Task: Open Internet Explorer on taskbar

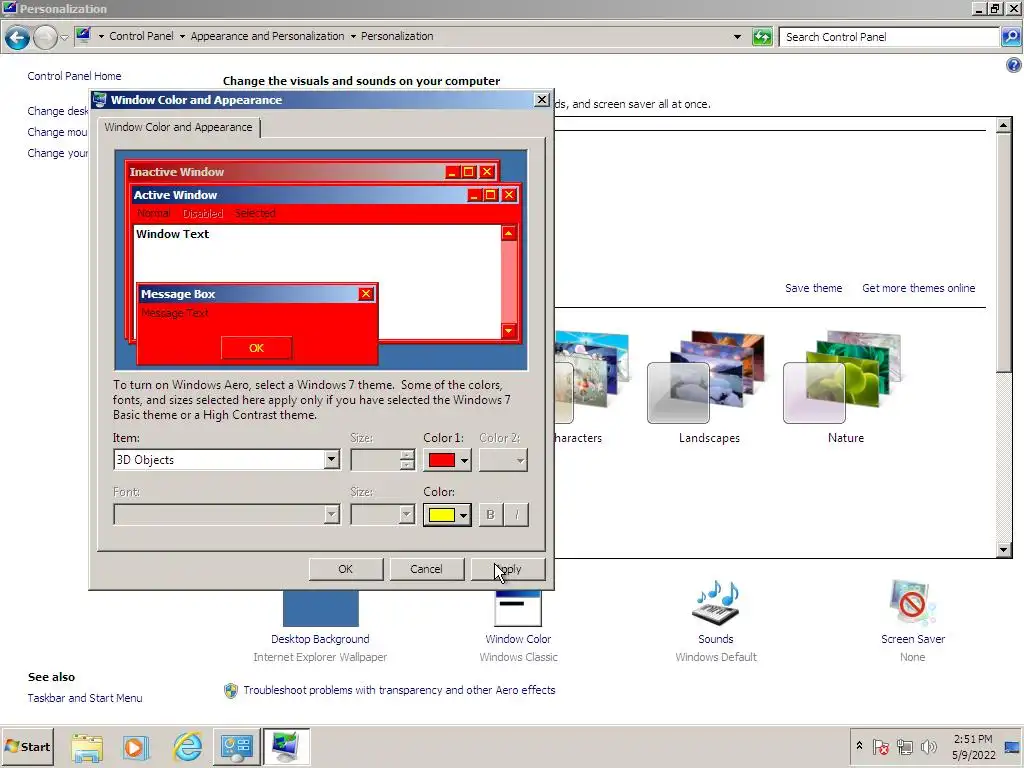Action: tap(187, 746)
